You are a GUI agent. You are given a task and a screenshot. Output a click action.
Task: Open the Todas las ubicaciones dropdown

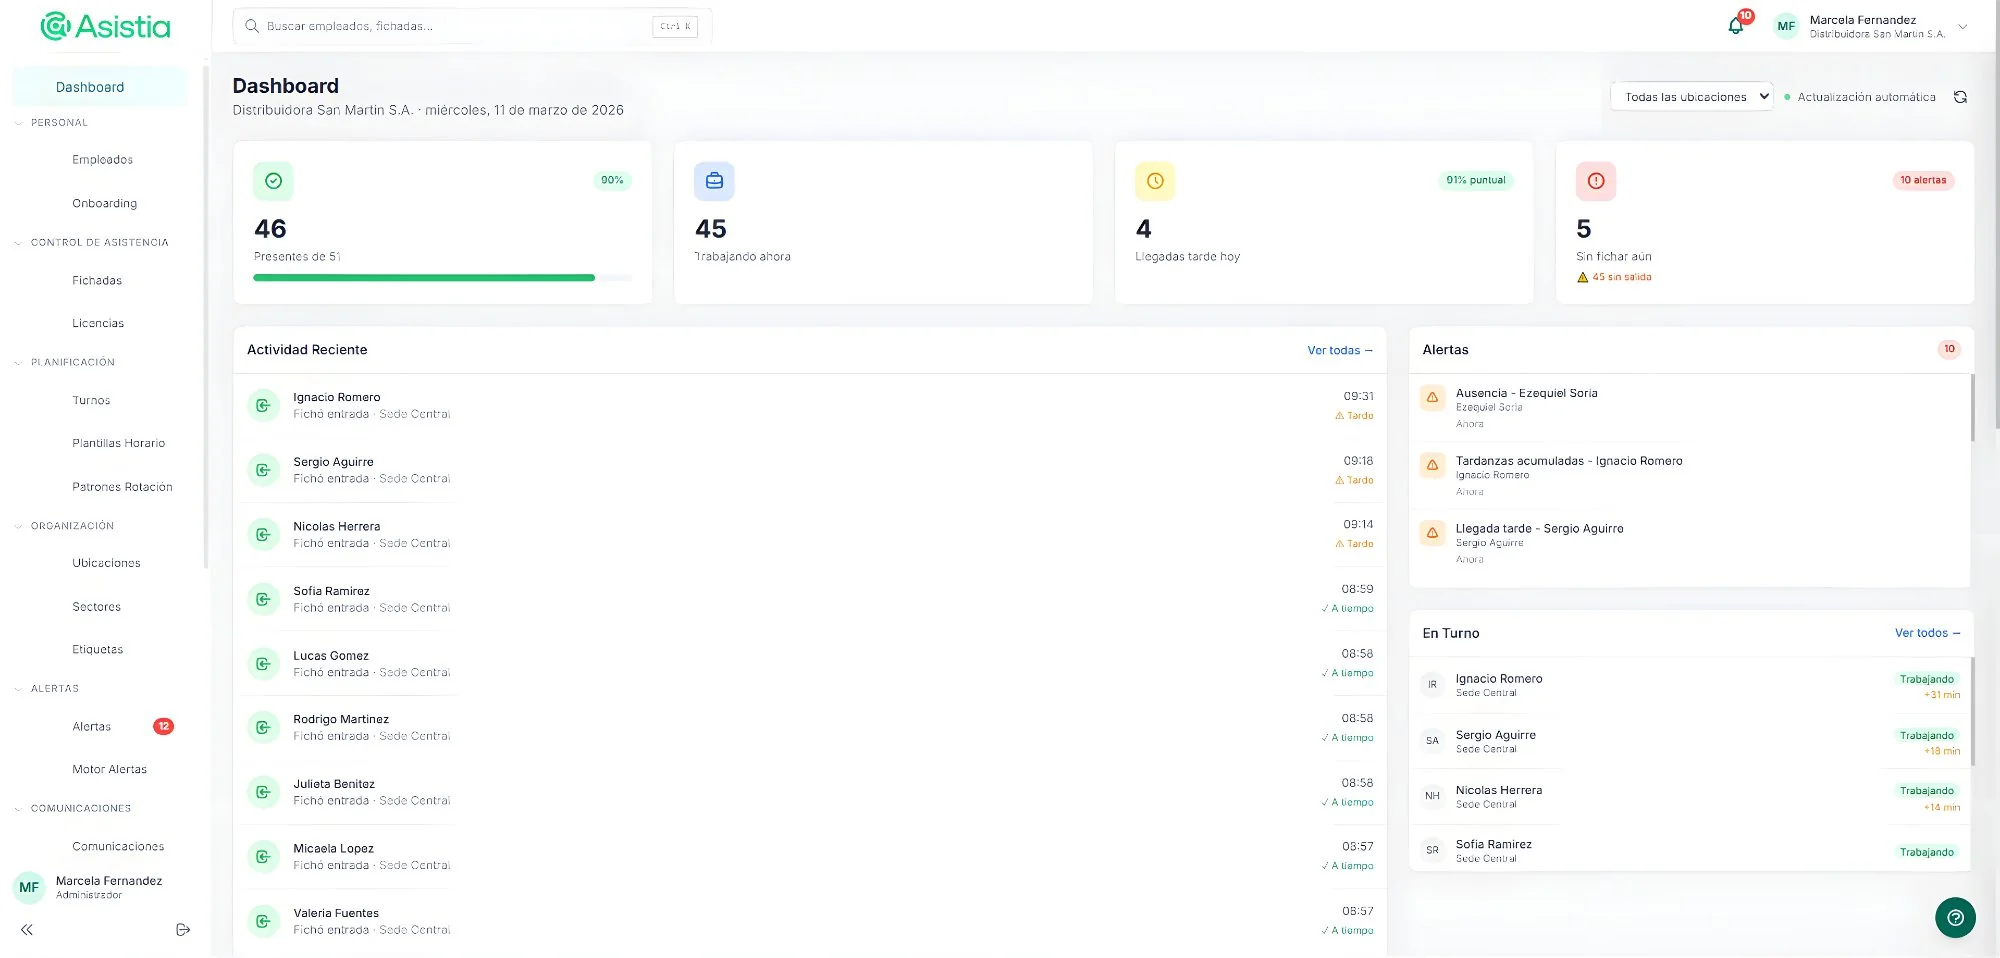(1691, 96)
